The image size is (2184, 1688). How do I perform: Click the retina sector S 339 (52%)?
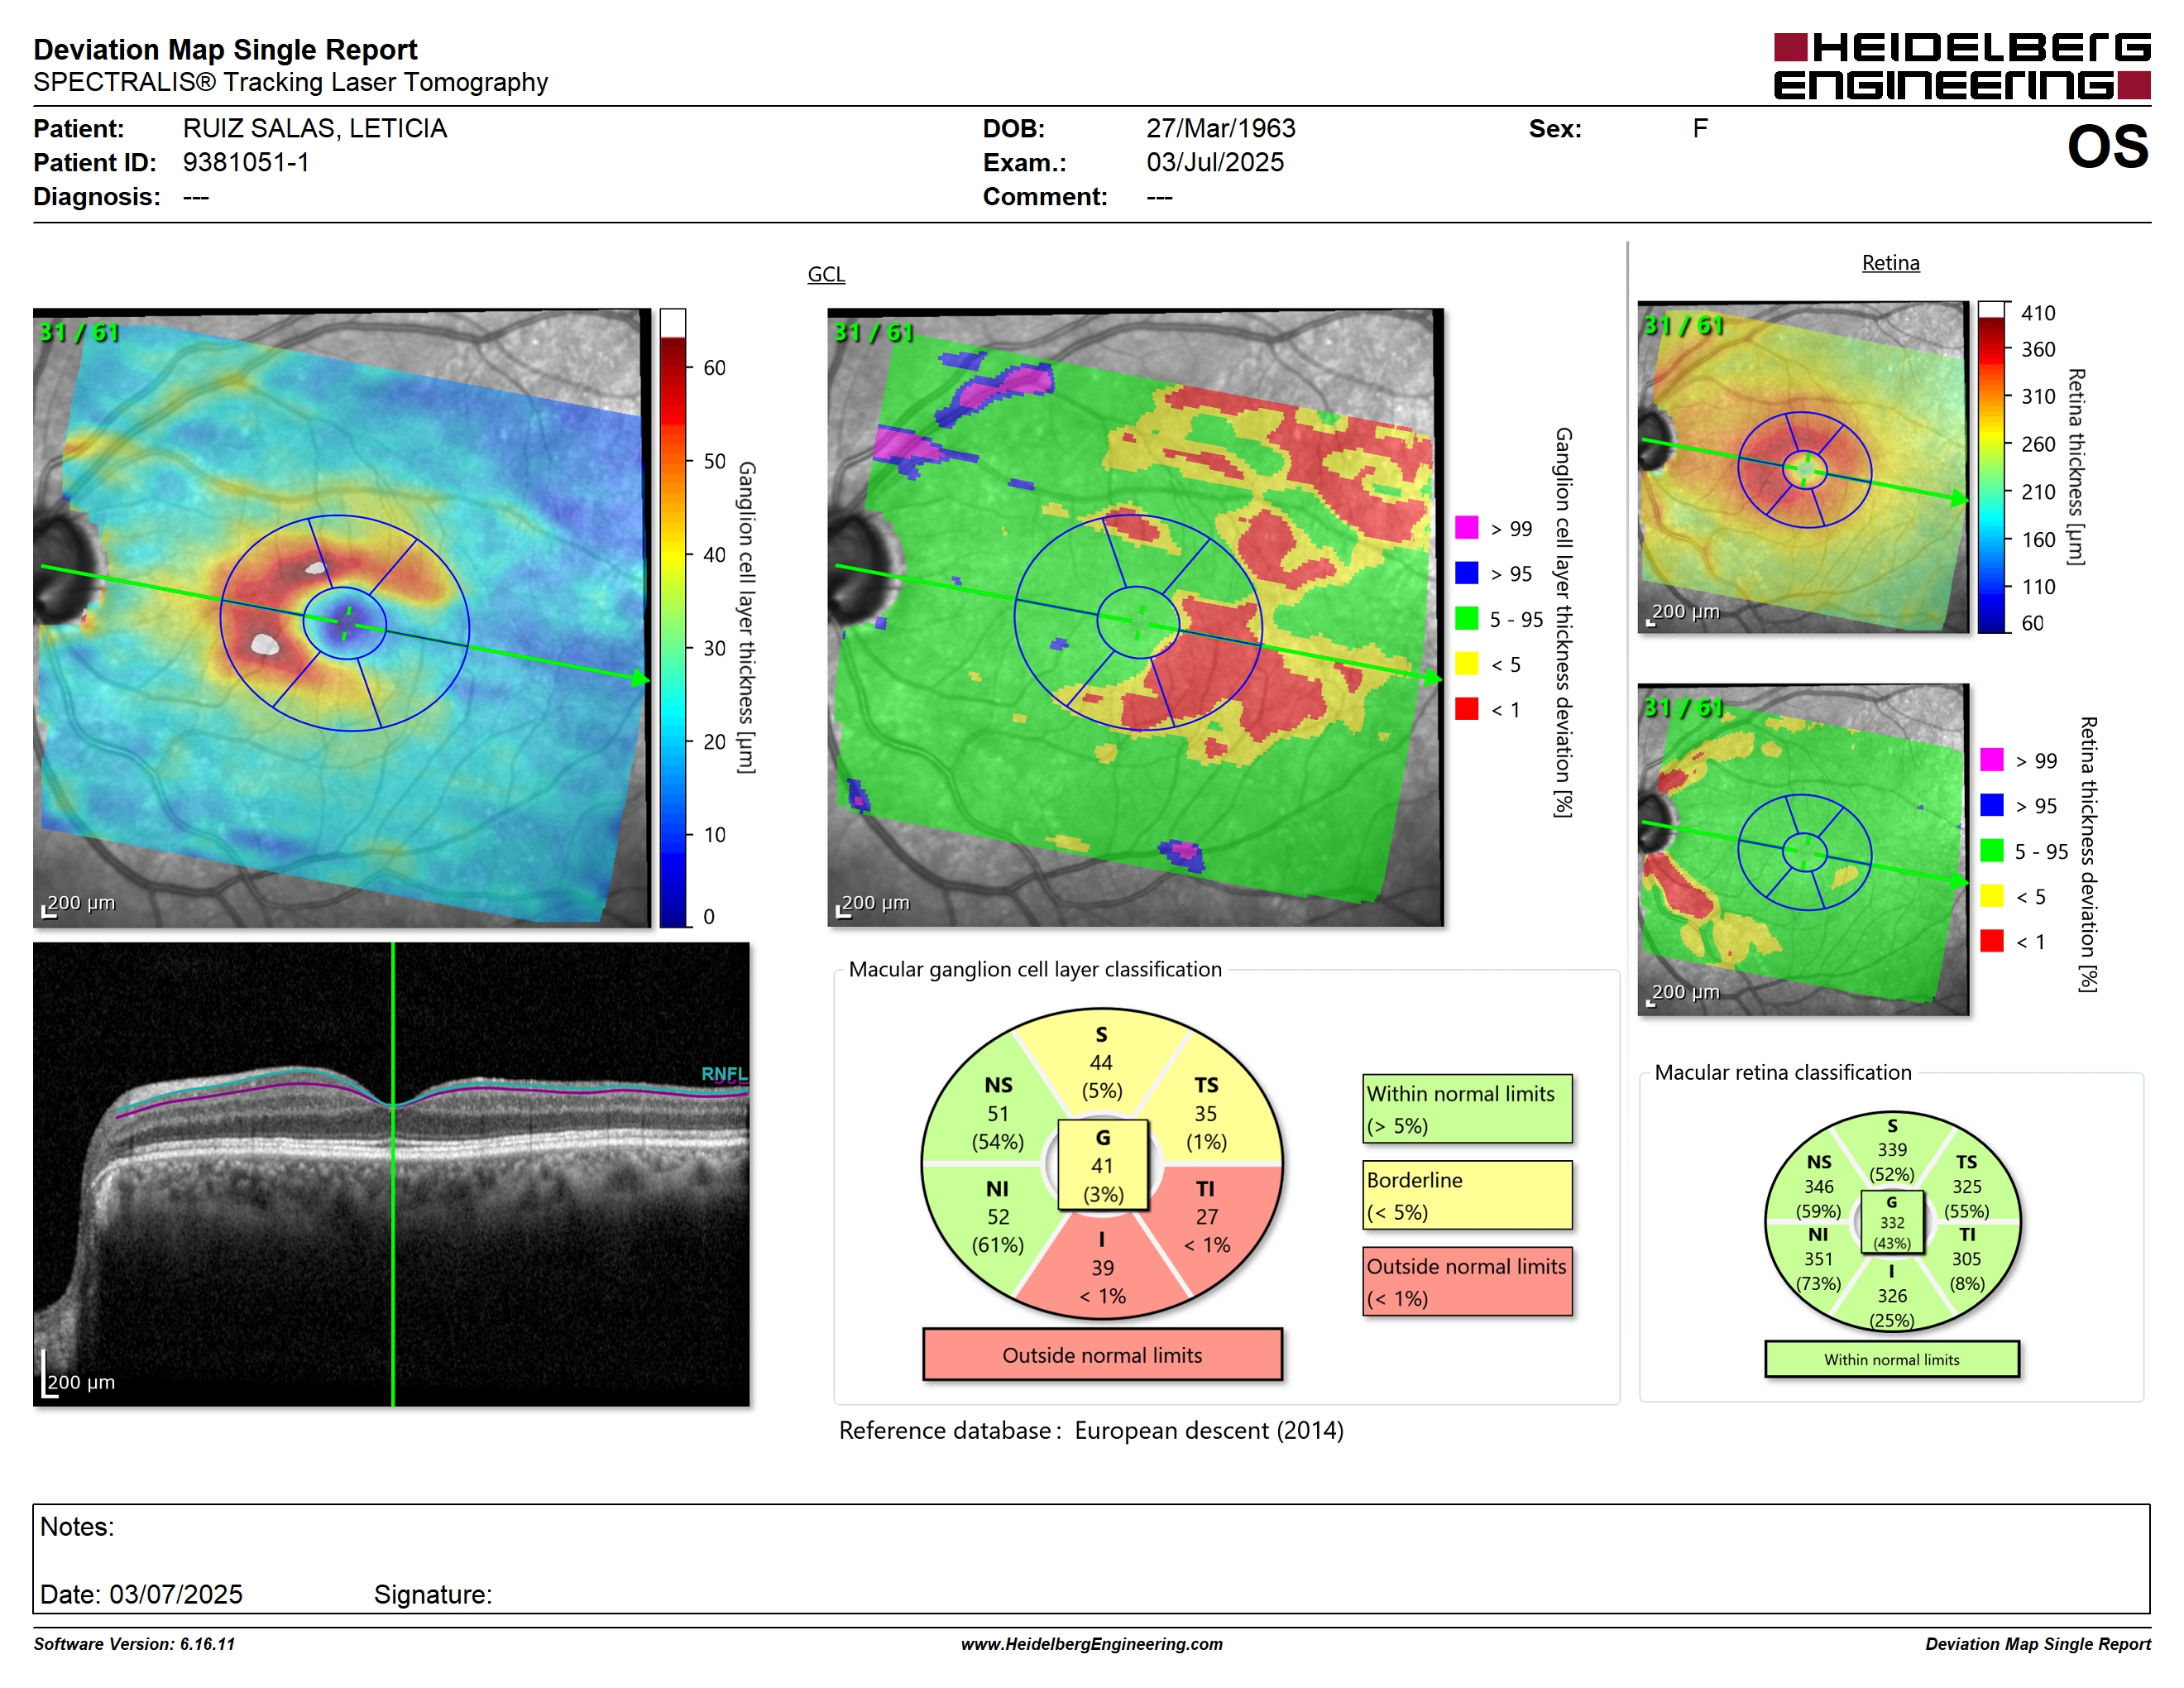[1891, 1150]
